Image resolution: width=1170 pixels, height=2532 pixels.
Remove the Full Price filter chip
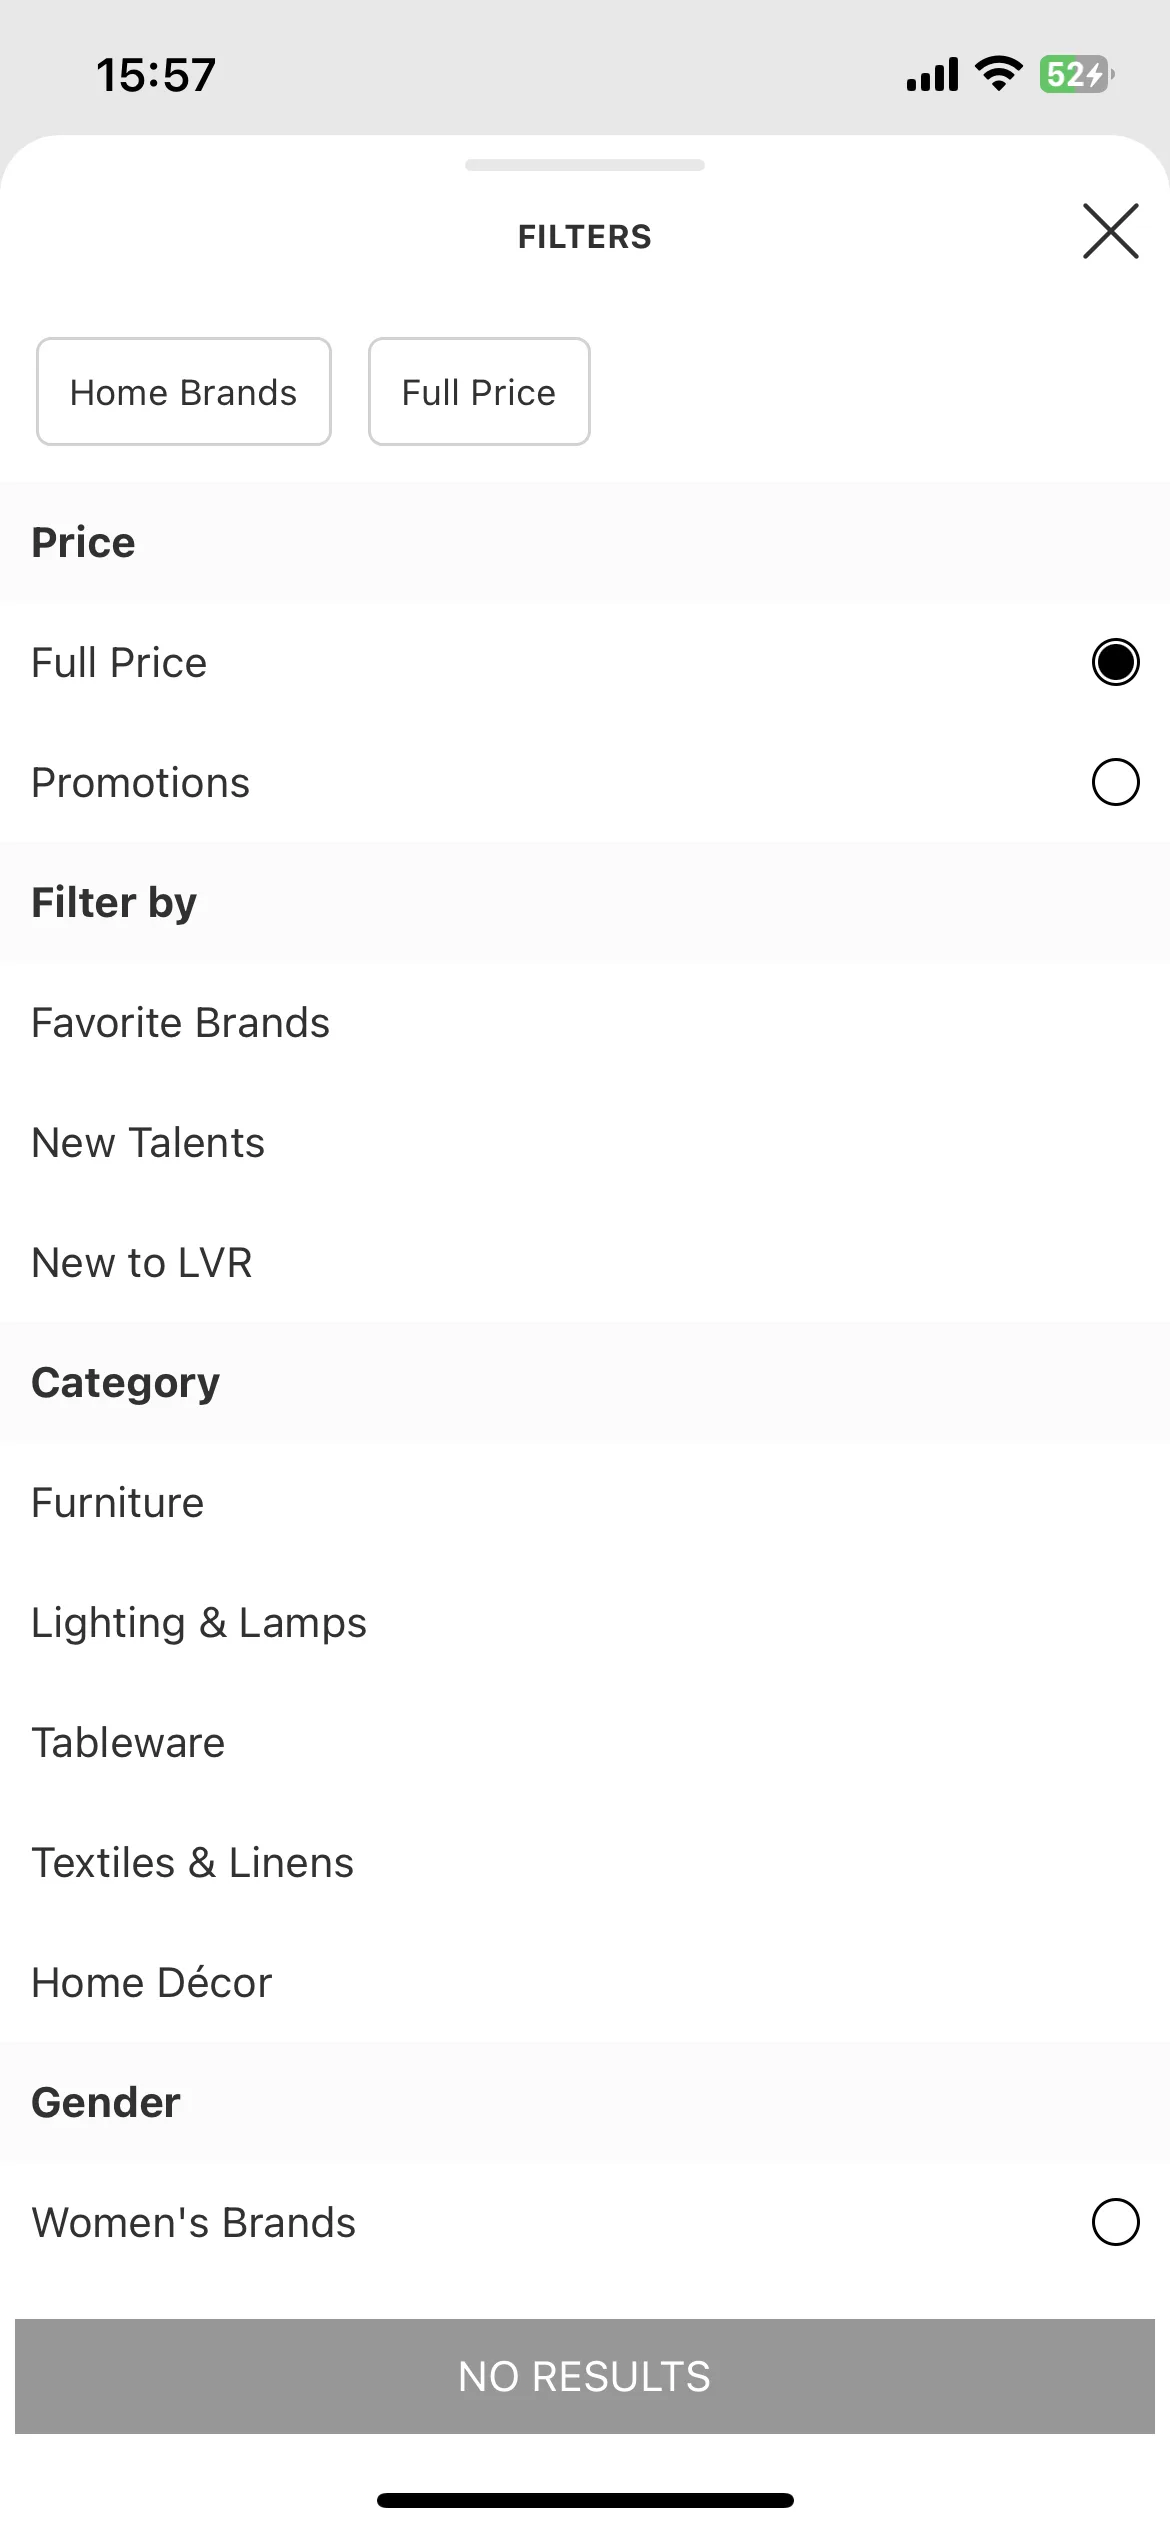point(479,391)
